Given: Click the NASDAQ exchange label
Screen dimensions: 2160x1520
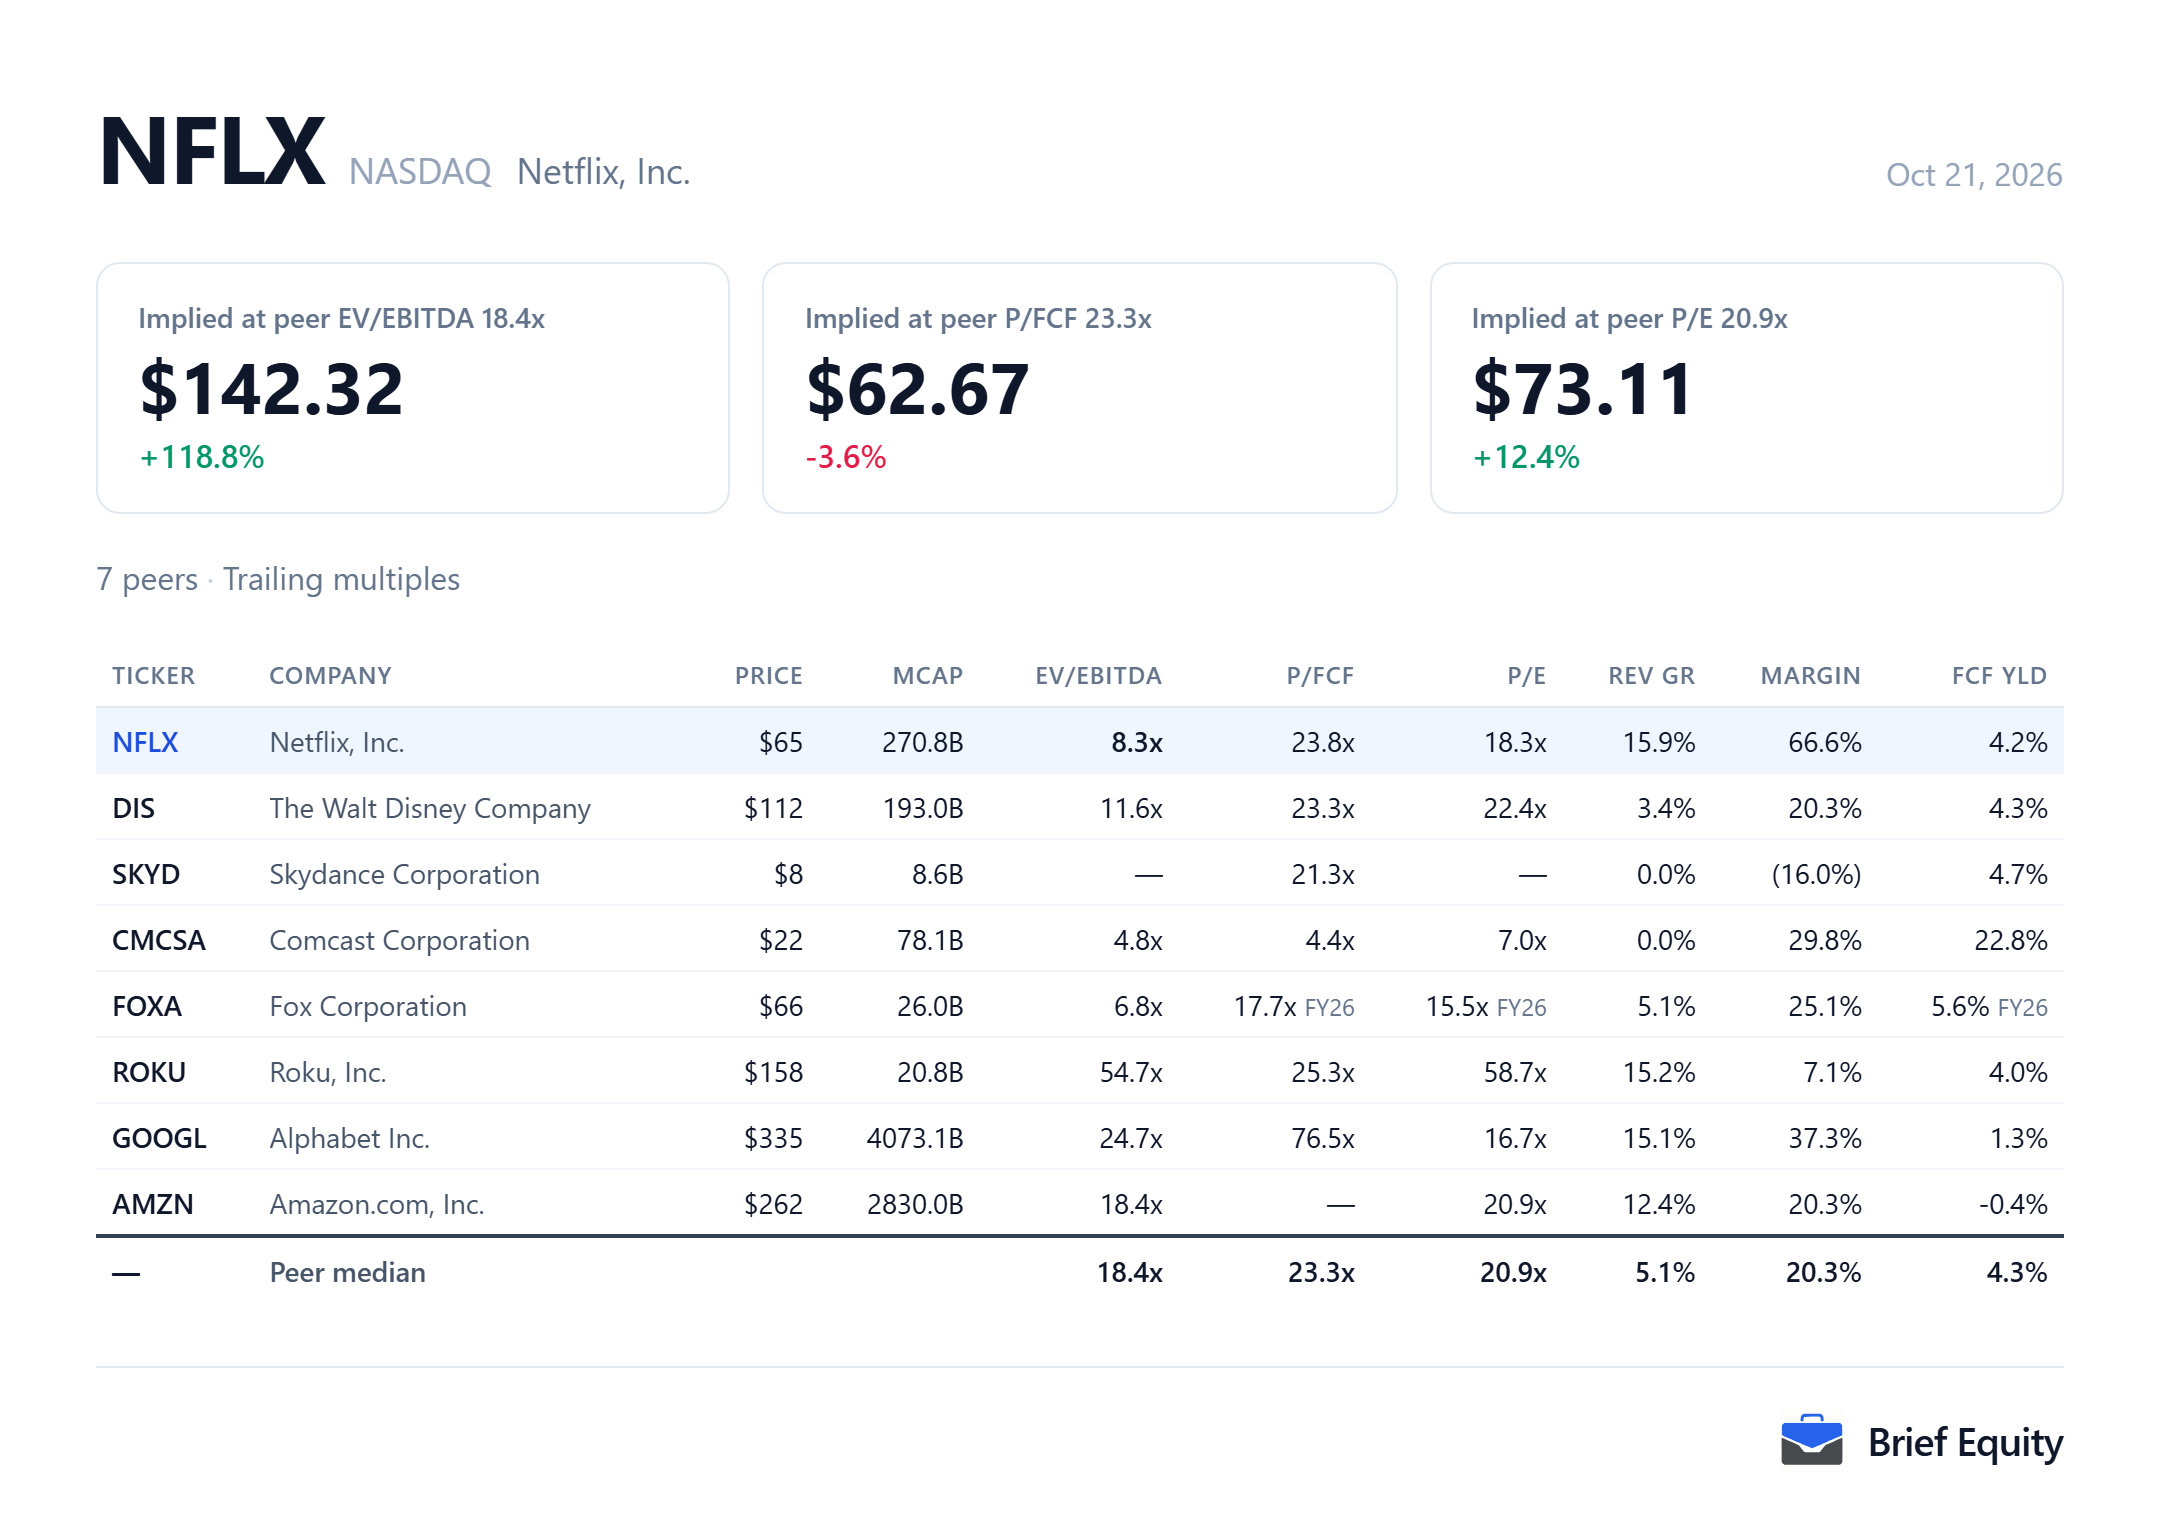Looking at the screenshot, I should point(420,172).
